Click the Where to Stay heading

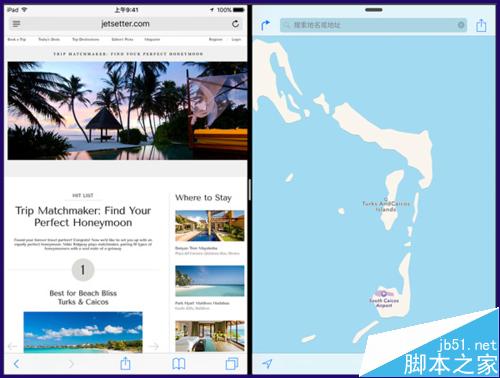[203, 198]
